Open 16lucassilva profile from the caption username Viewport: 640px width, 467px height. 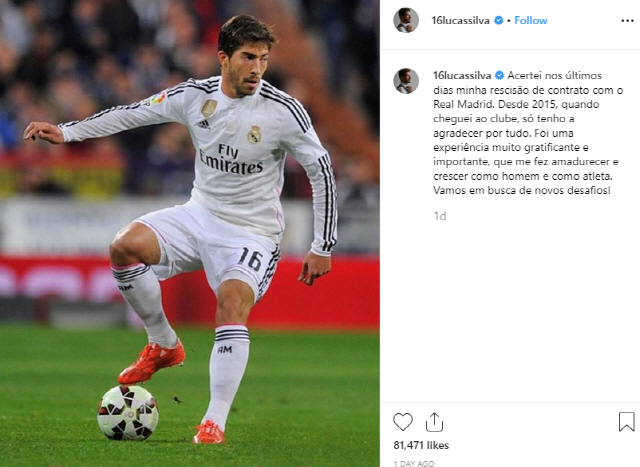click(x=462, y=76)
